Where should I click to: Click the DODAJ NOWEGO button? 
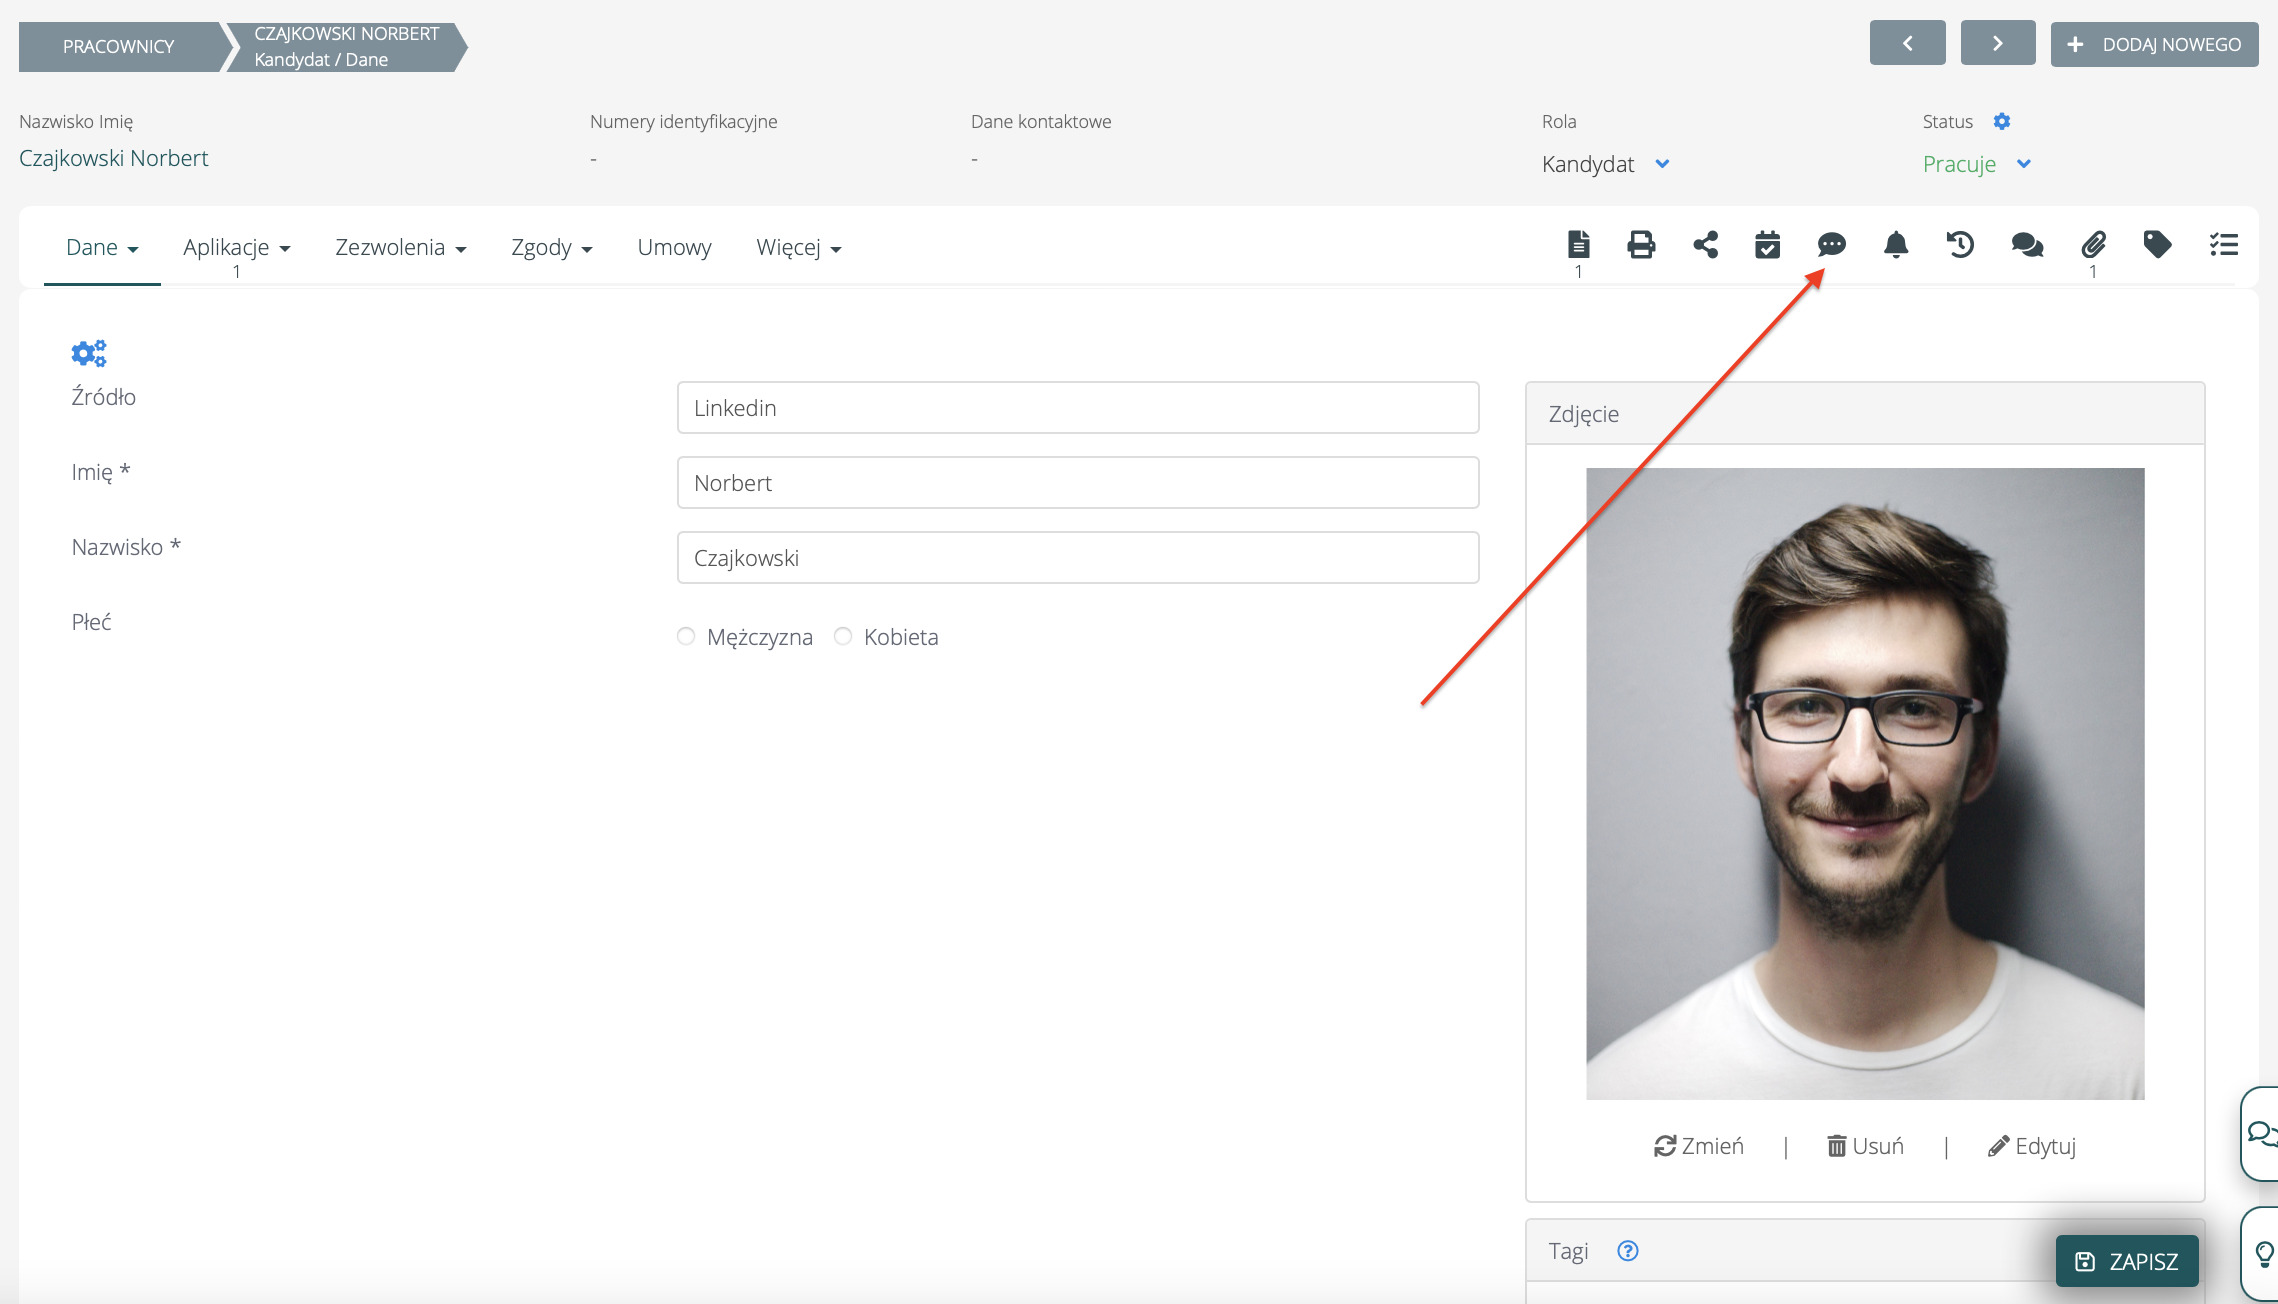click(2154, 45)
